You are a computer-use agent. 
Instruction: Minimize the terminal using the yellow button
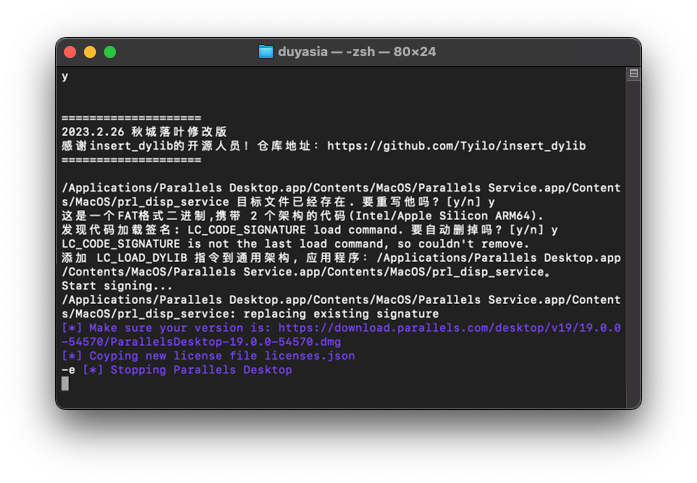tap(90, 52)
